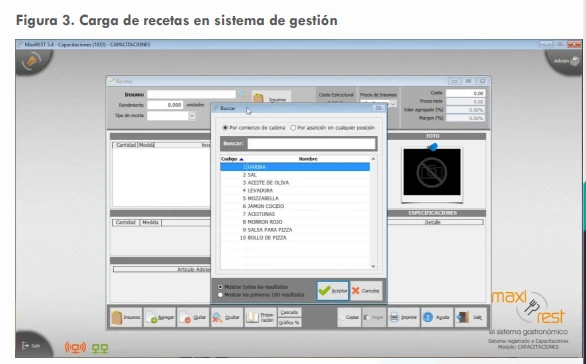
Task: Click the search icon next to Insumo field
Action: click(x=242, y=95)
